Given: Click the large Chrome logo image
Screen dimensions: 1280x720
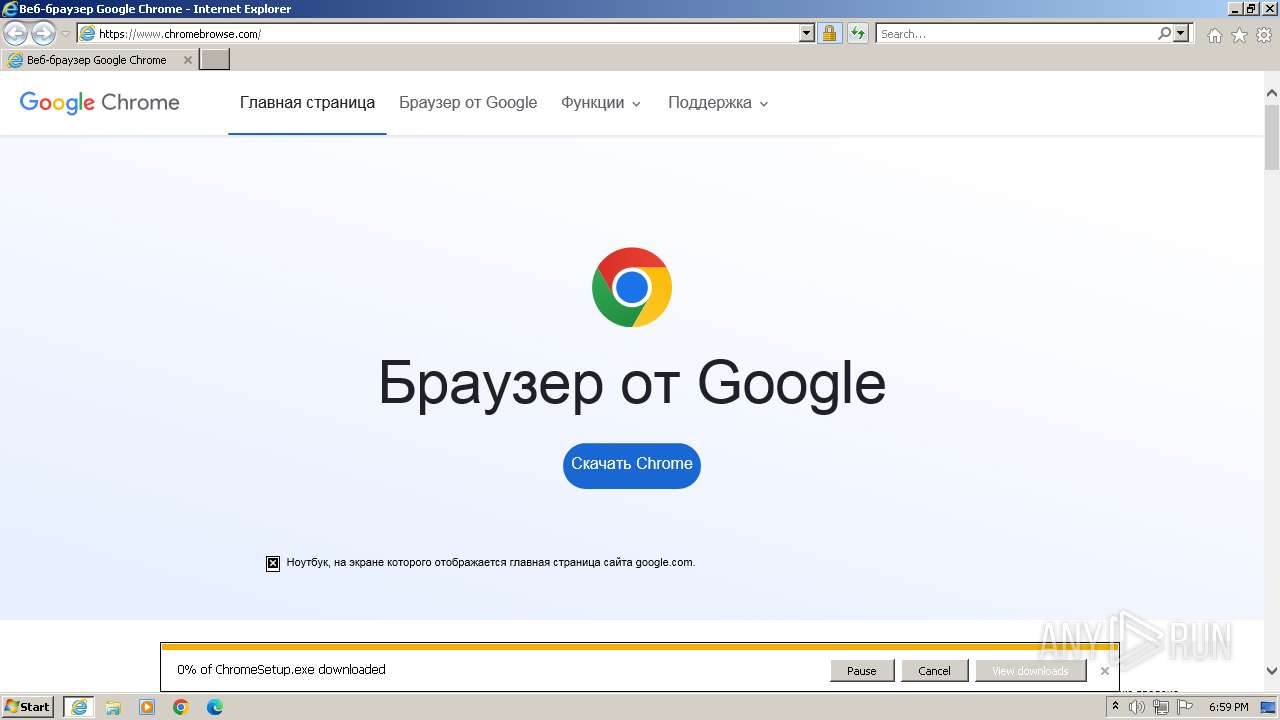Looking at the screenshot, I should [632, 287].
